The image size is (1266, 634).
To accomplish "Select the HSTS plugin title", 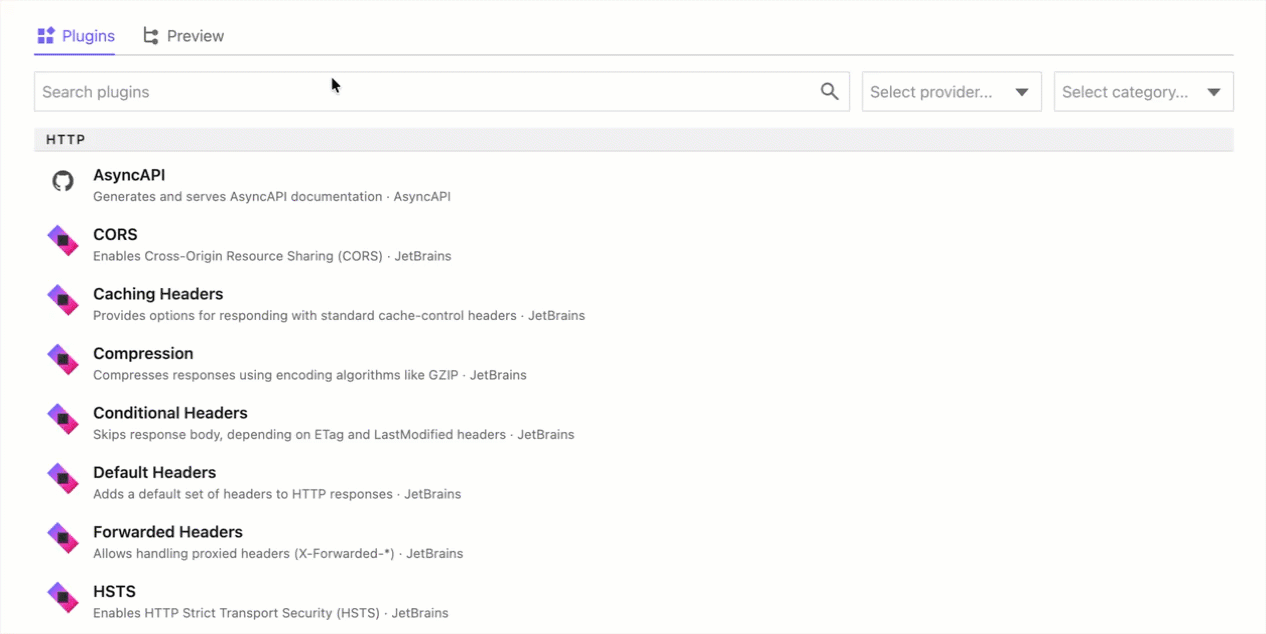I will (x=114, y=591).
